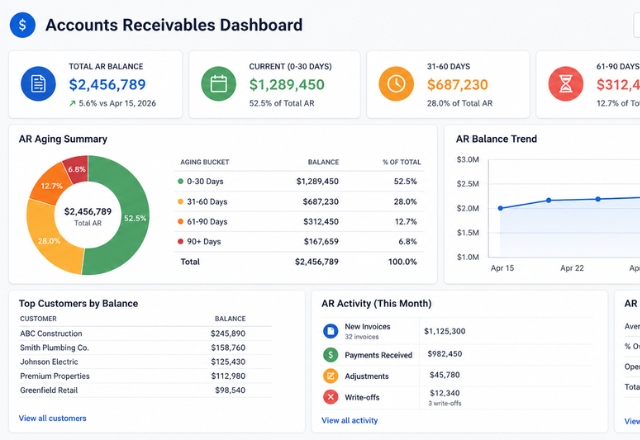Viewport: 640px width, 440px height.
Task: Click the $167,659 balance cell
Action: tap(321, 242)
